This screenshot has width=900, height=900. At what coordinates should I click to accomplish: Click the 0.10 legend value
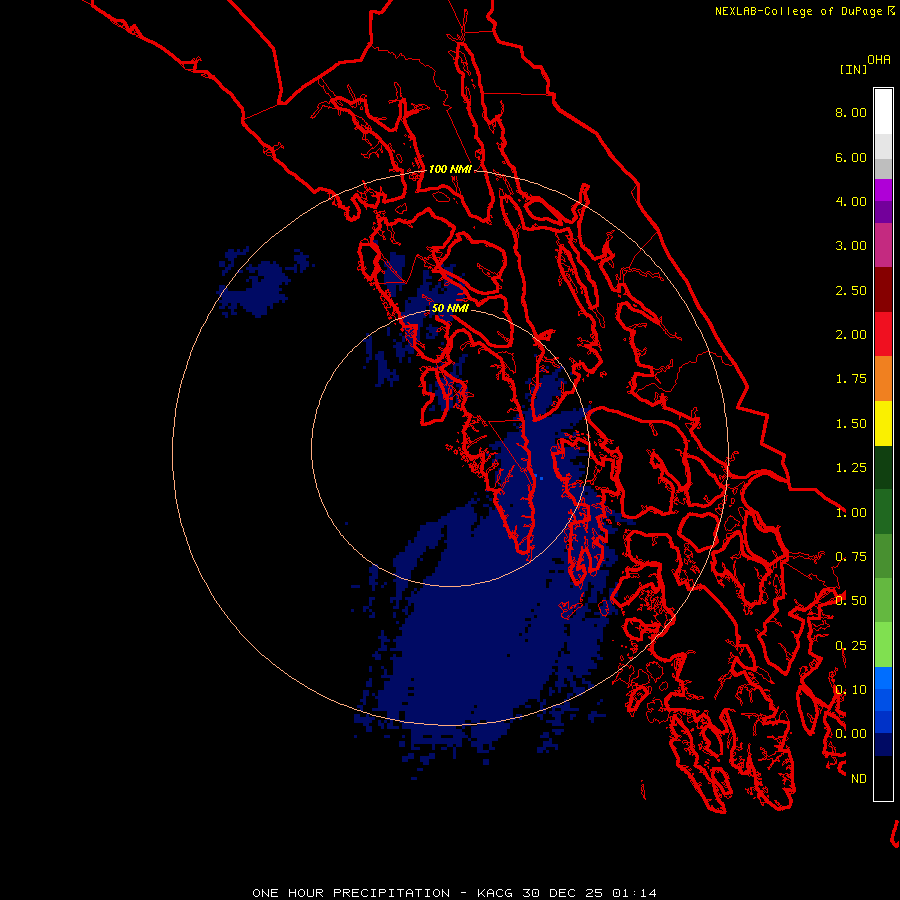click(851, 690)
